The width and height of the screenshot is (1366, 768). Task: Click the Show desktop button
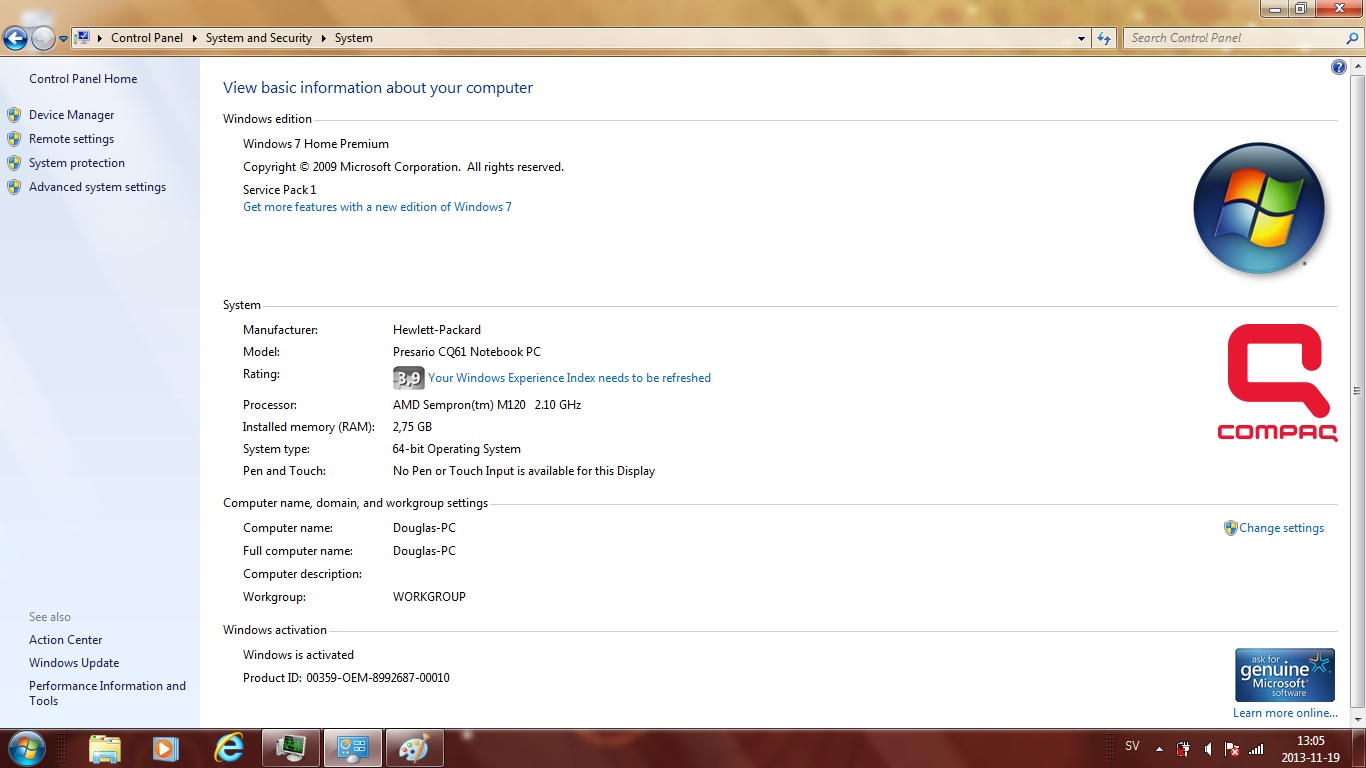pyautogui.click(x=1358, y=749)
